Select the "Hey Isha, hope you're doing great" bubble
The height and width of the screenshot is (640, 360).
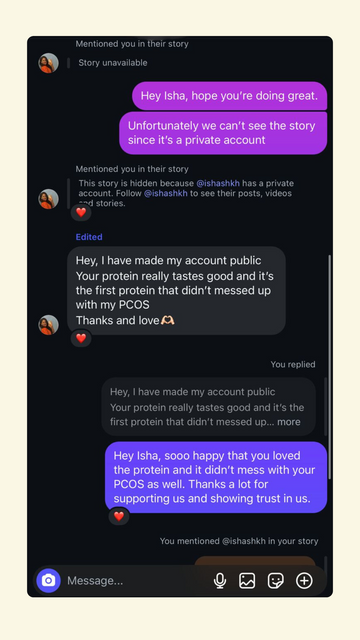click(229, 96)
